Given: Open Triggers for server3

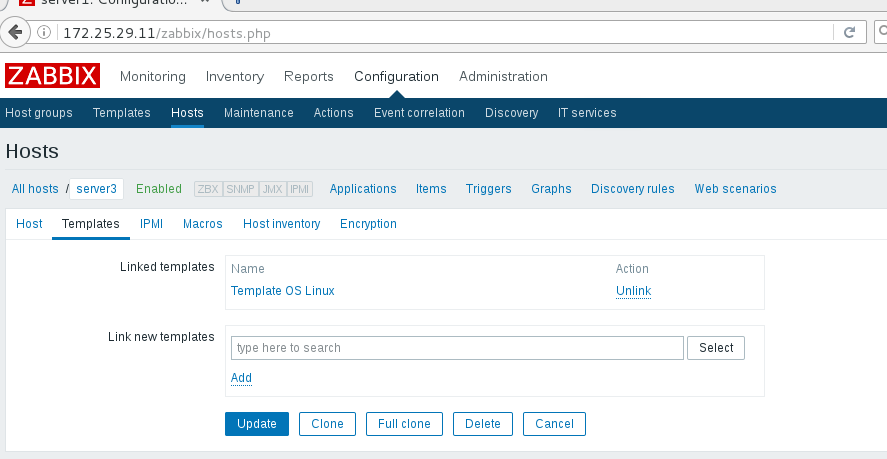Looking at the screenshot, I should click(x=489, y=189).
